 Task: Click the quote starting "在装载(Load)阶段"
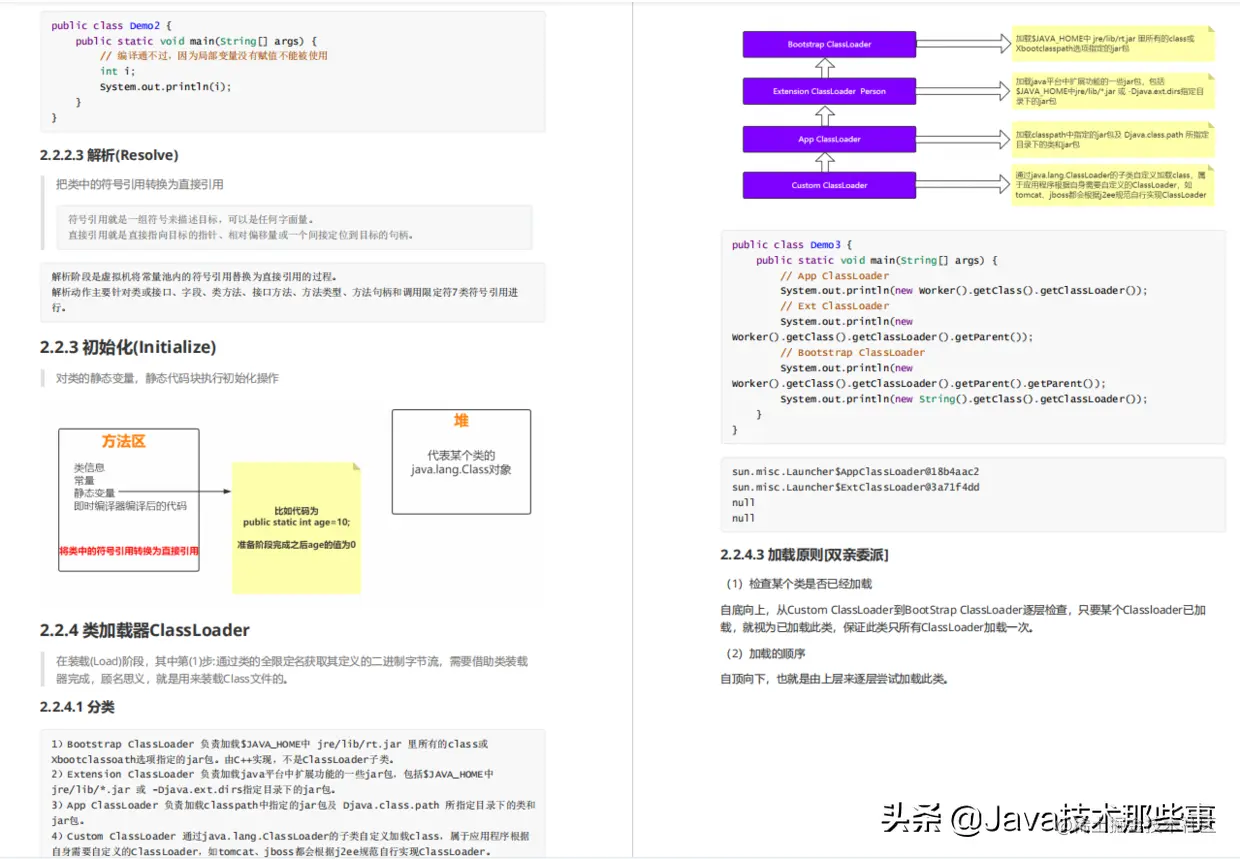[292, 670]
